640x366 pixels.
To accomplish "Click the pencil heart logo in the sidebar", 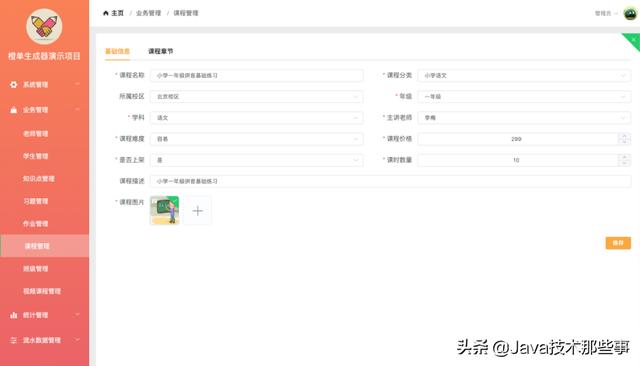I will pos(44,27).
